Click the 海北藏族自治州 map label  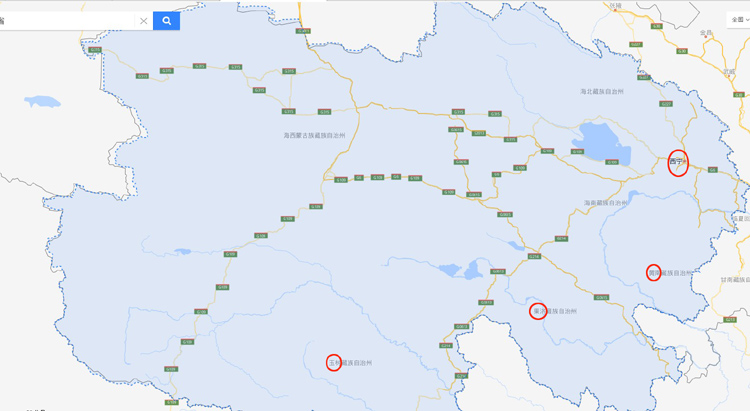pyautogui.click(x=602, y=91)
